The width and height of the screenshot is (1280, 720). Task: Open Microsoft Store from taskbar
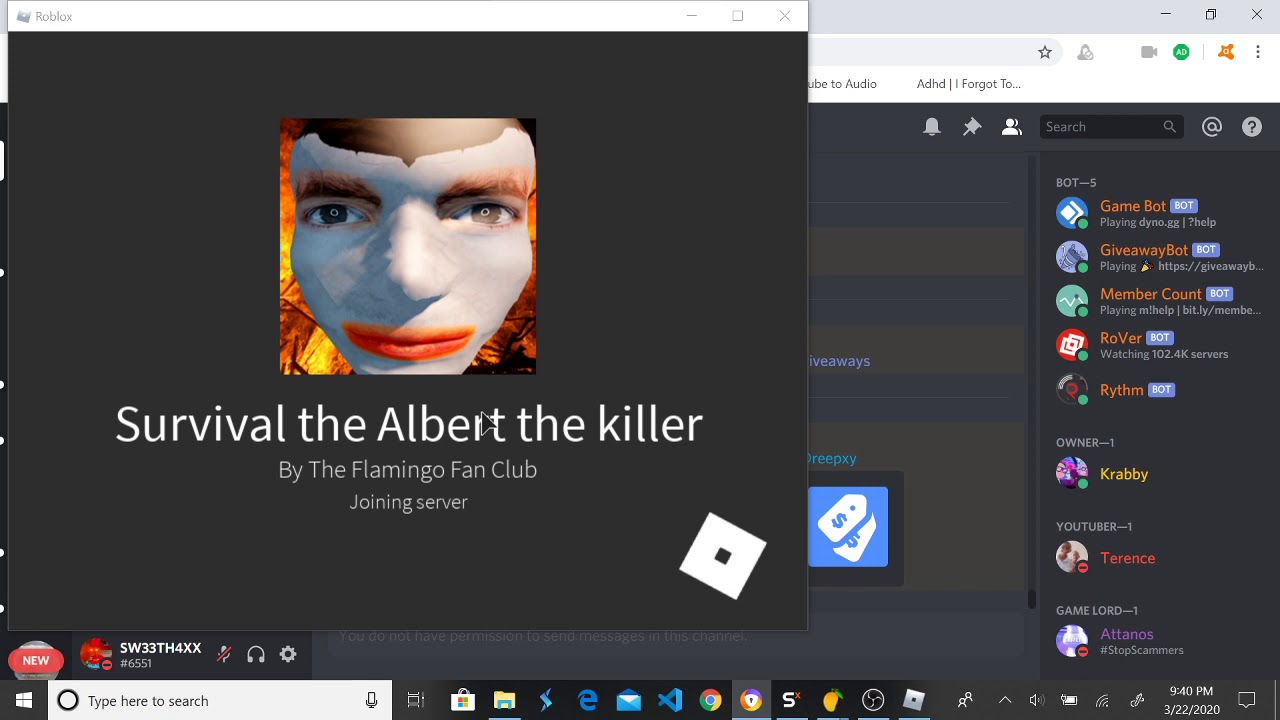tap(462, 701)
